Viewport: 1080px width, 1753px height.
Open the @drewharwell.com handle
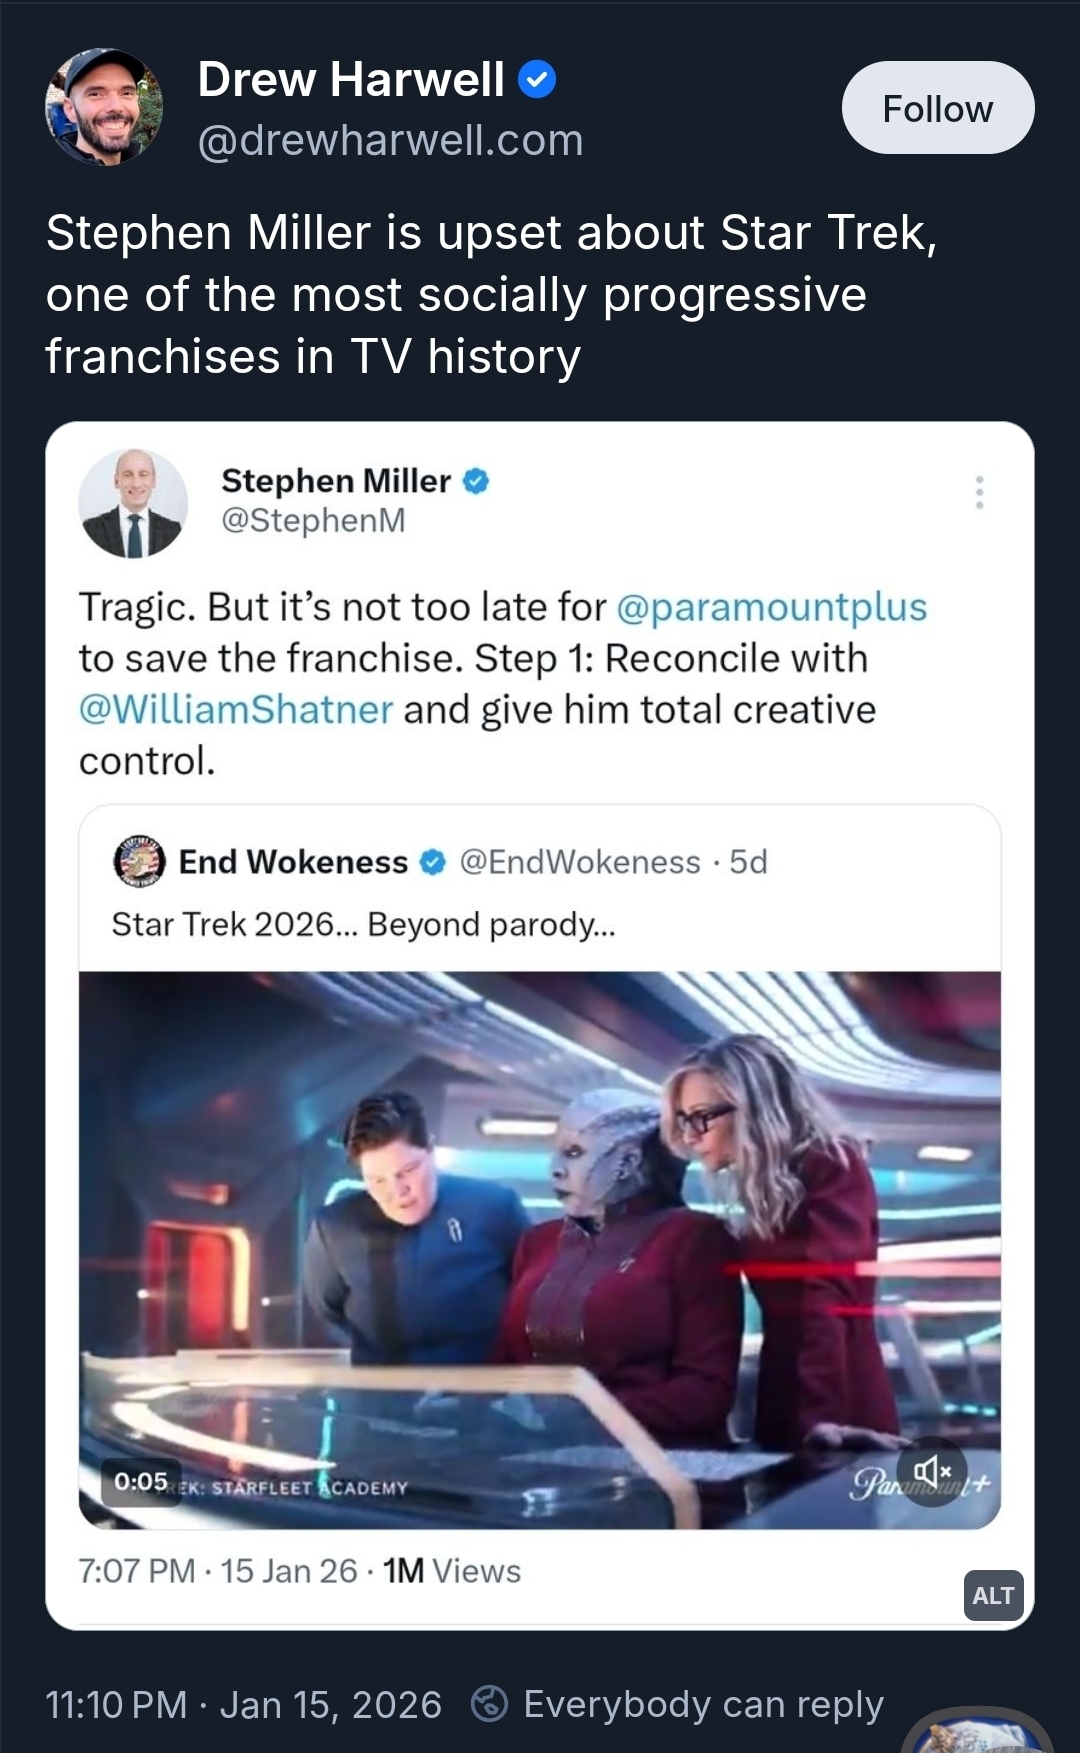tap(390, 141)
